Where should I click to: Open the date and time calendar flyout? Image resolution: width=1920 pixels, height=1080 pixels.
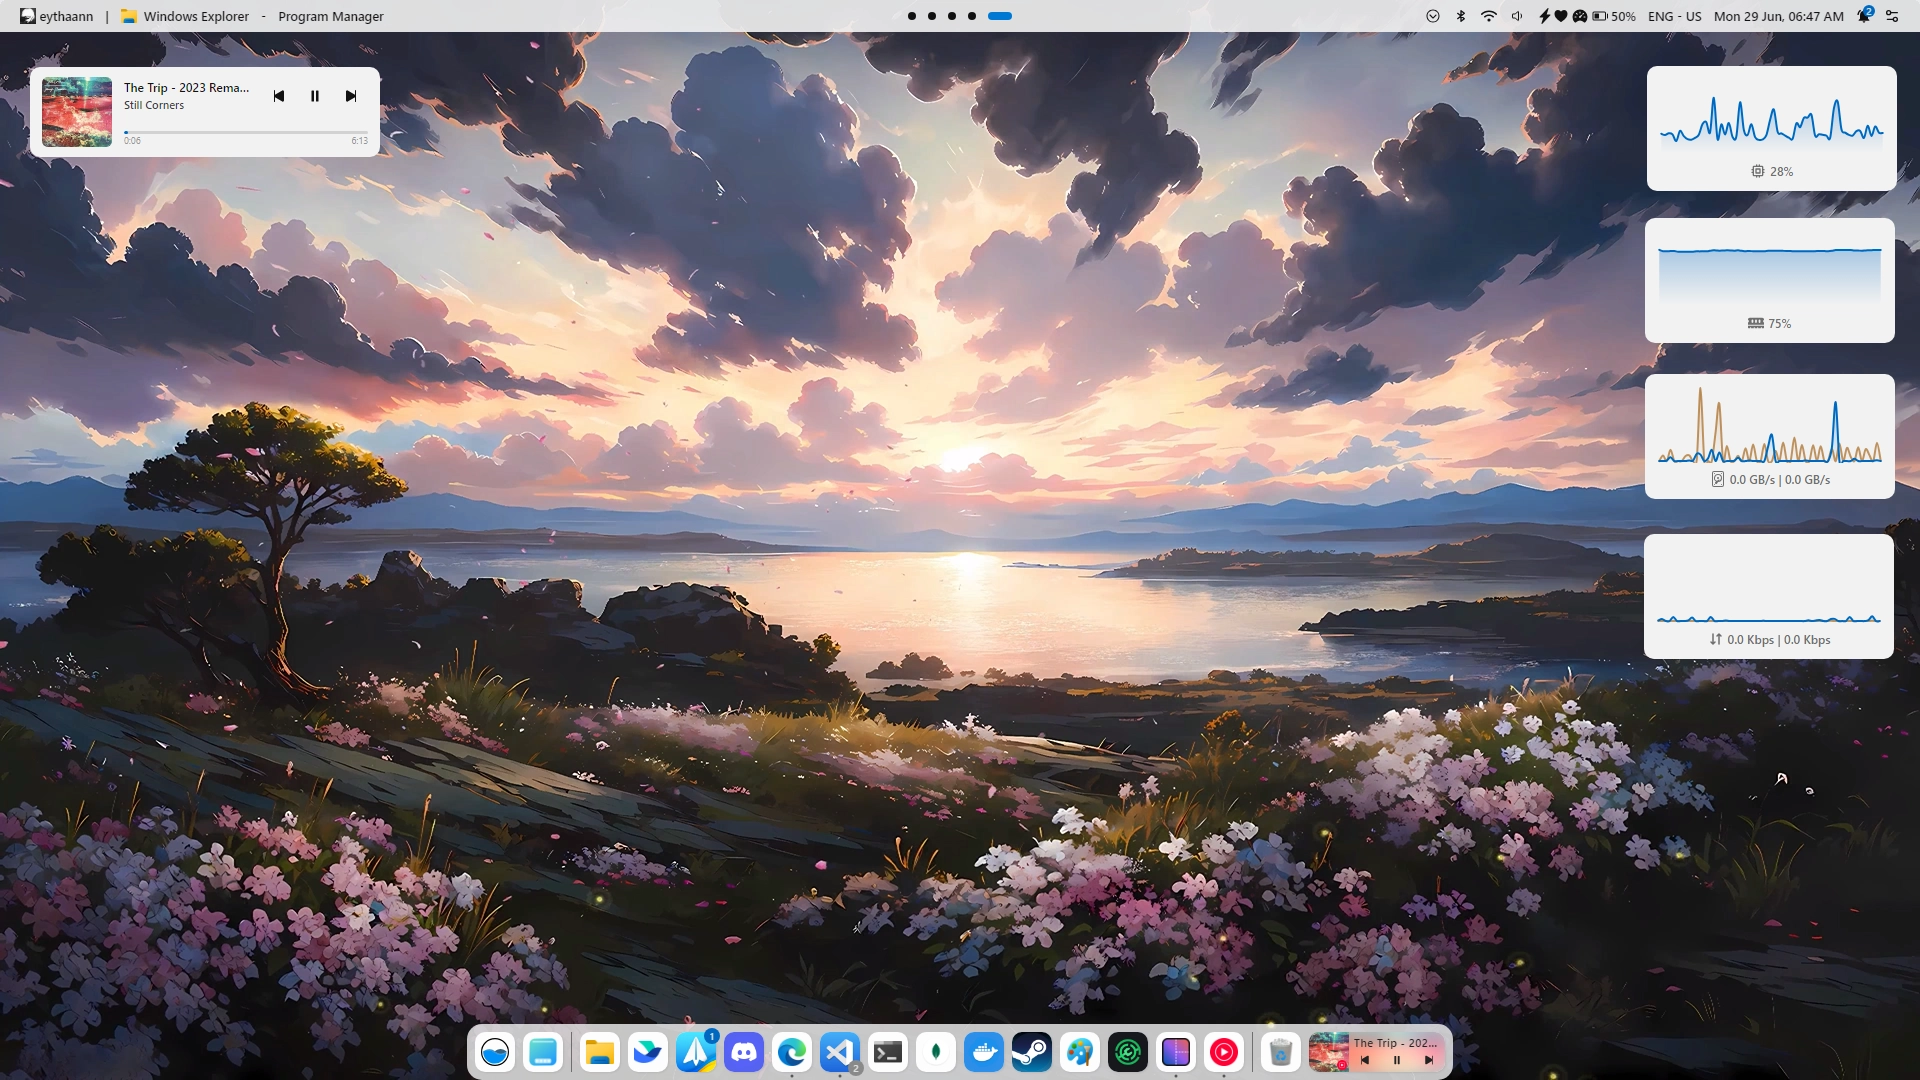pos(1779,16)
